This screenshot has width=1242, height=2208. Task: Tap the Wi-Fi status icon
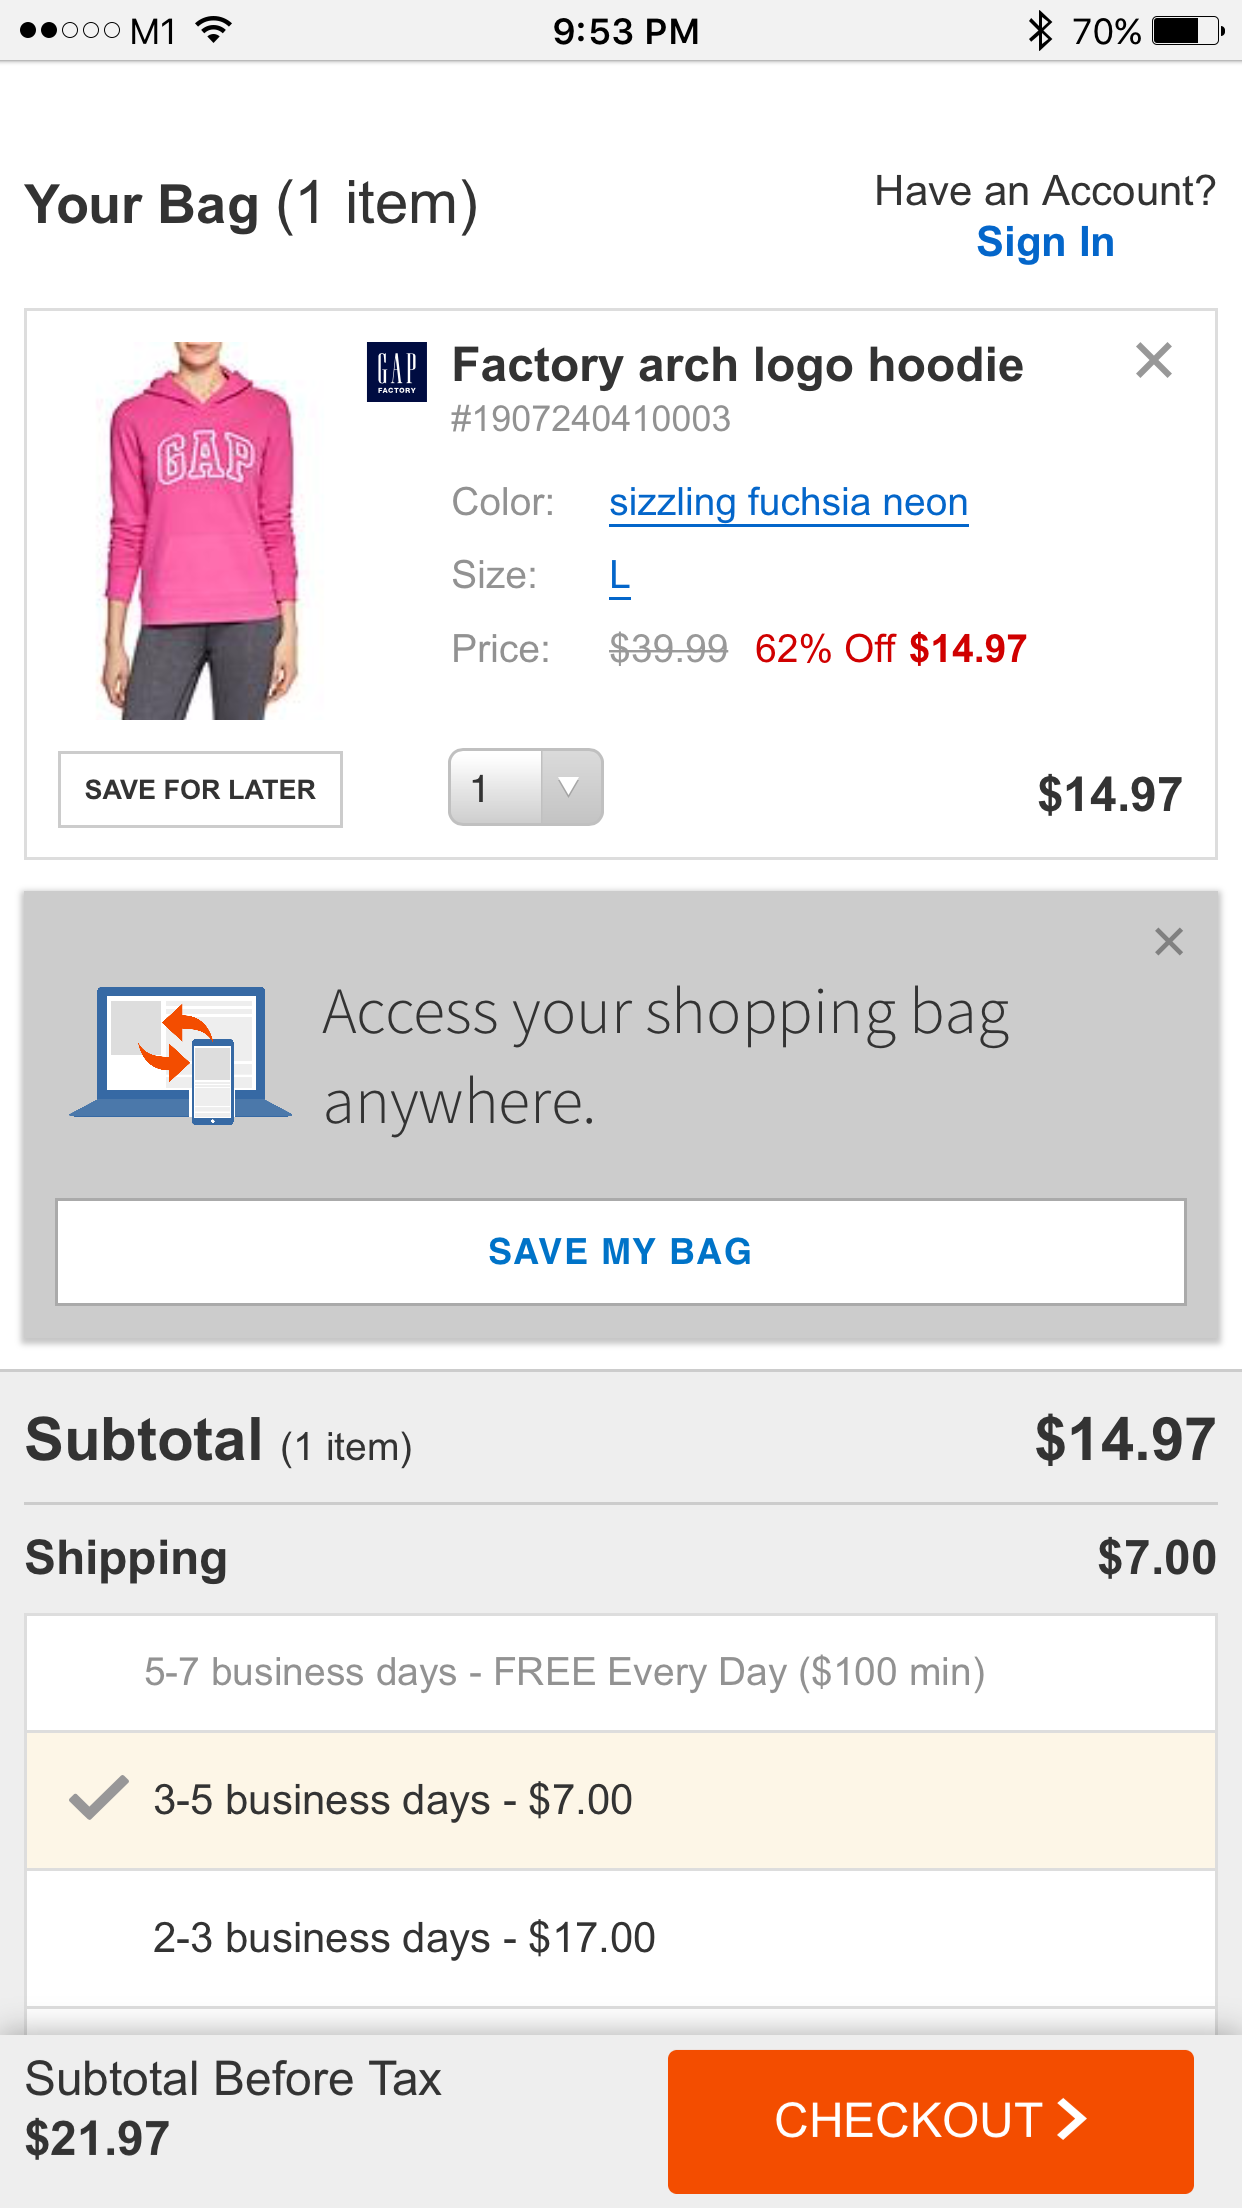click(x=214, y=30)
